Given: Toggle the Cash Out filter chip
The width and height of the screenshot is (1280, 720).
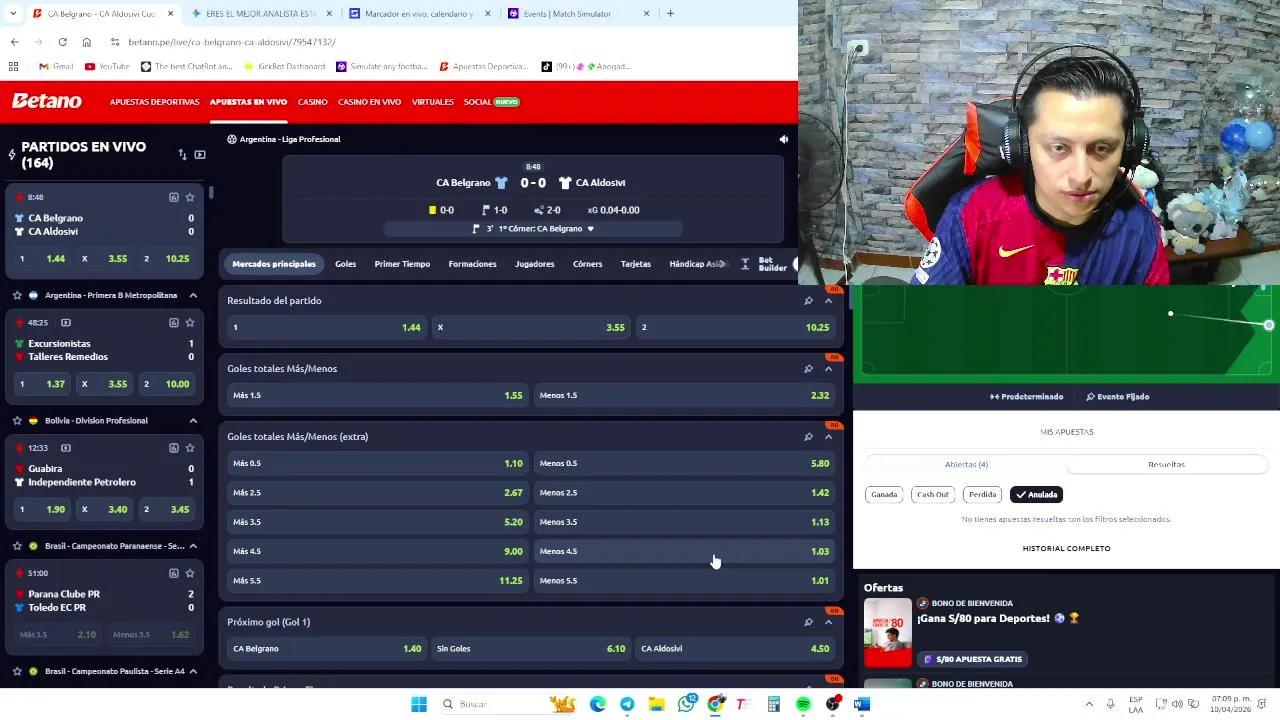Looking at the screenshot, I should pos(933,494).
